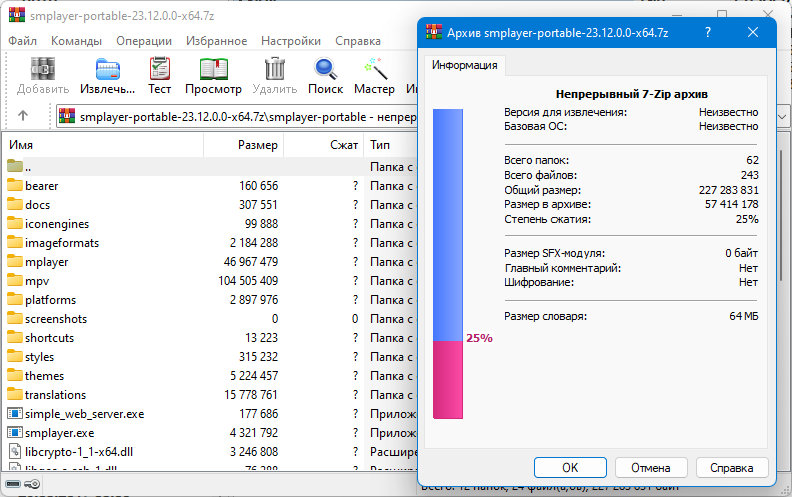The image size is (792, 497).
Task: Click the Непрерывный 7-Zip архив heading
Action: pos(631,94)
